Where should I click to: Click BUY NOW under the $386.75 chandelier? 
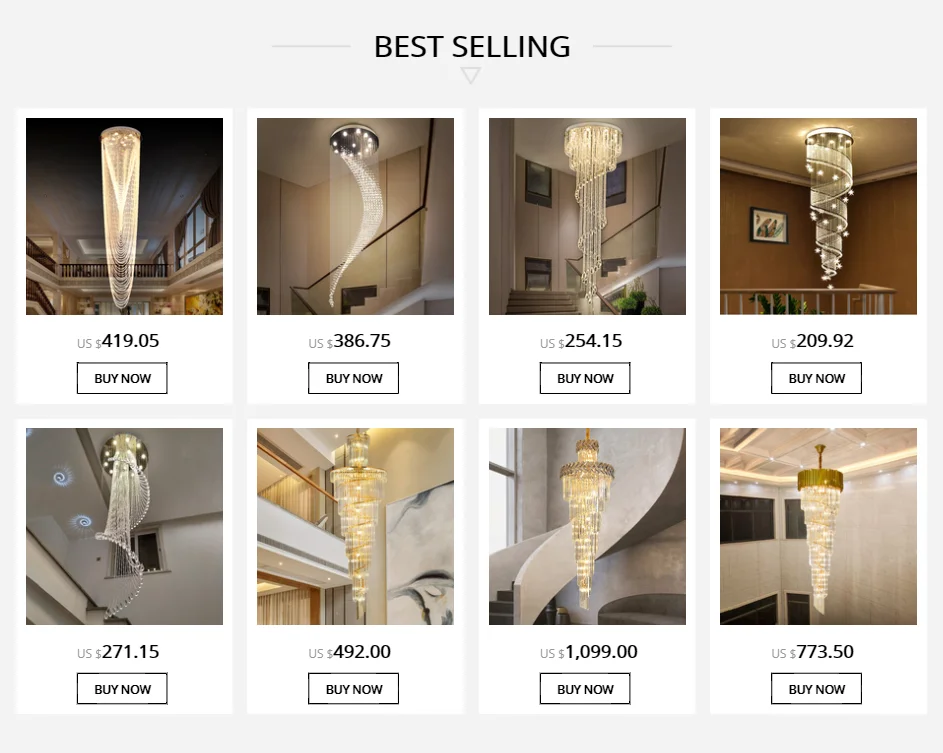tap(354, 378)
